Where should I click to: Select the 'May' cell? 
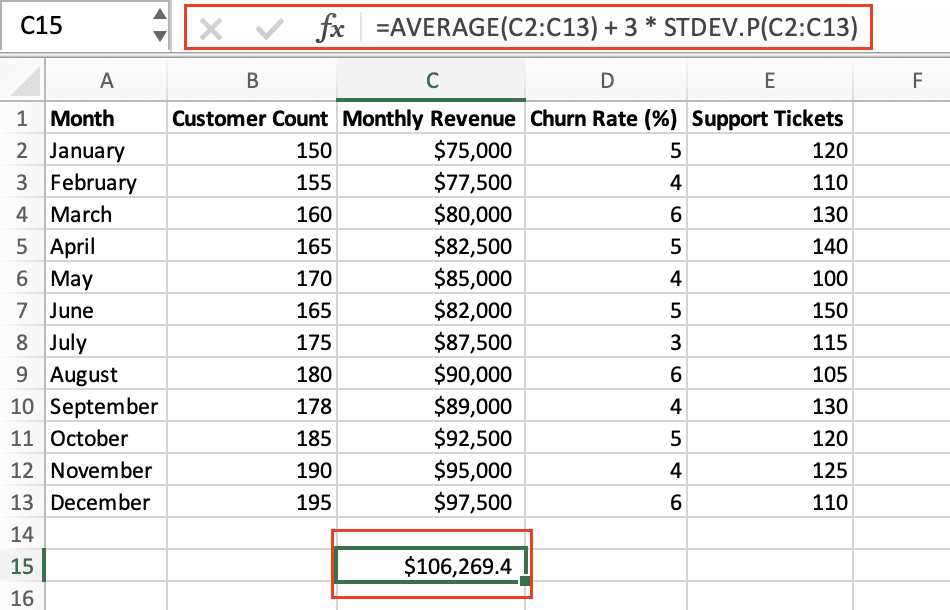coord(106,278)
